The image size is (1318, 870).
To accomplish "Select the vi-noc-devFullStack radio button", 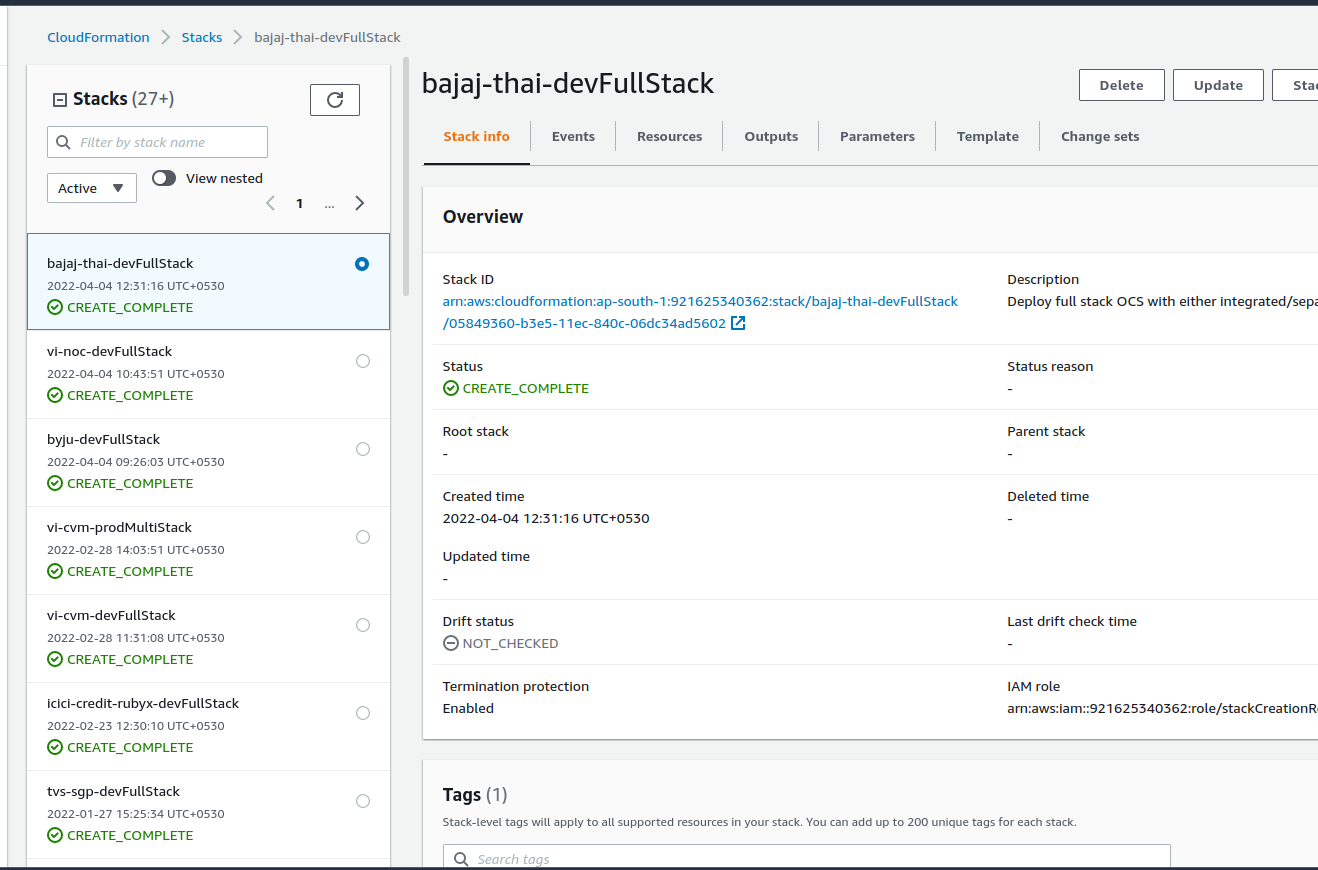I will [363, 361].
